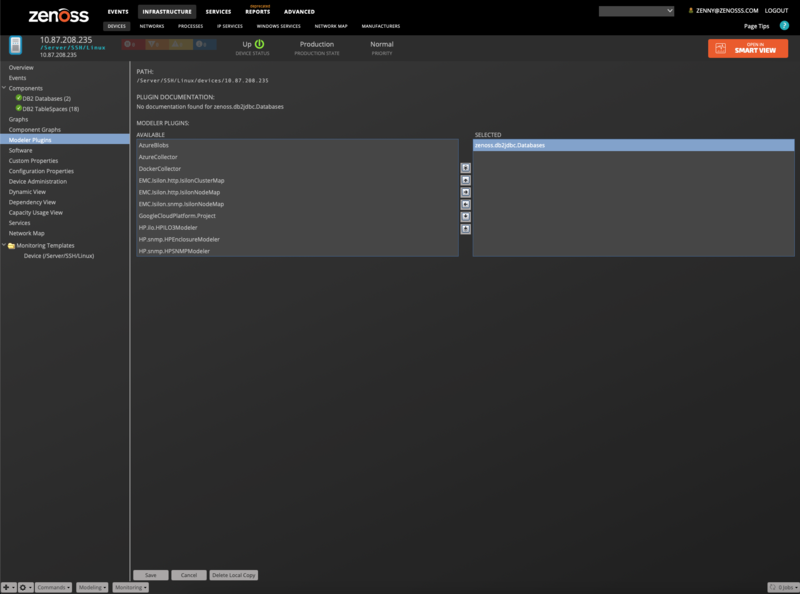
Task: Open the plus add menu in footer
Action: pyautogui.click(x=9, y=588)
